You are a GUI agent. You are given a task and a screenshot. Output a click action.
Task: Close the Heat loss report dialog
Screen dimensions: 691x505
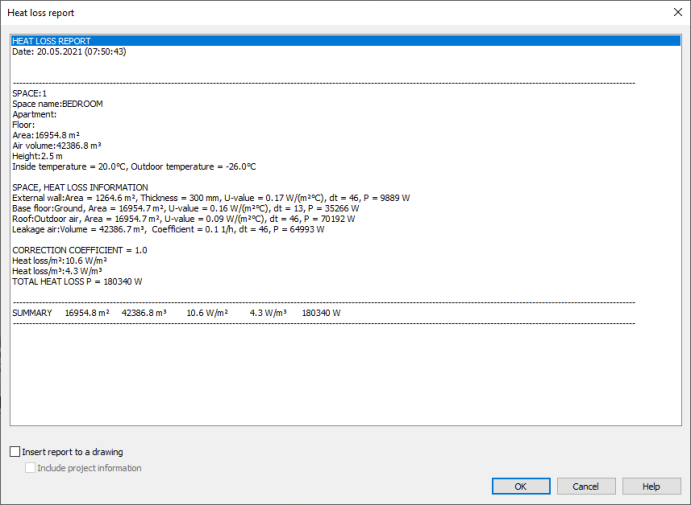click(x=669, y=12)
